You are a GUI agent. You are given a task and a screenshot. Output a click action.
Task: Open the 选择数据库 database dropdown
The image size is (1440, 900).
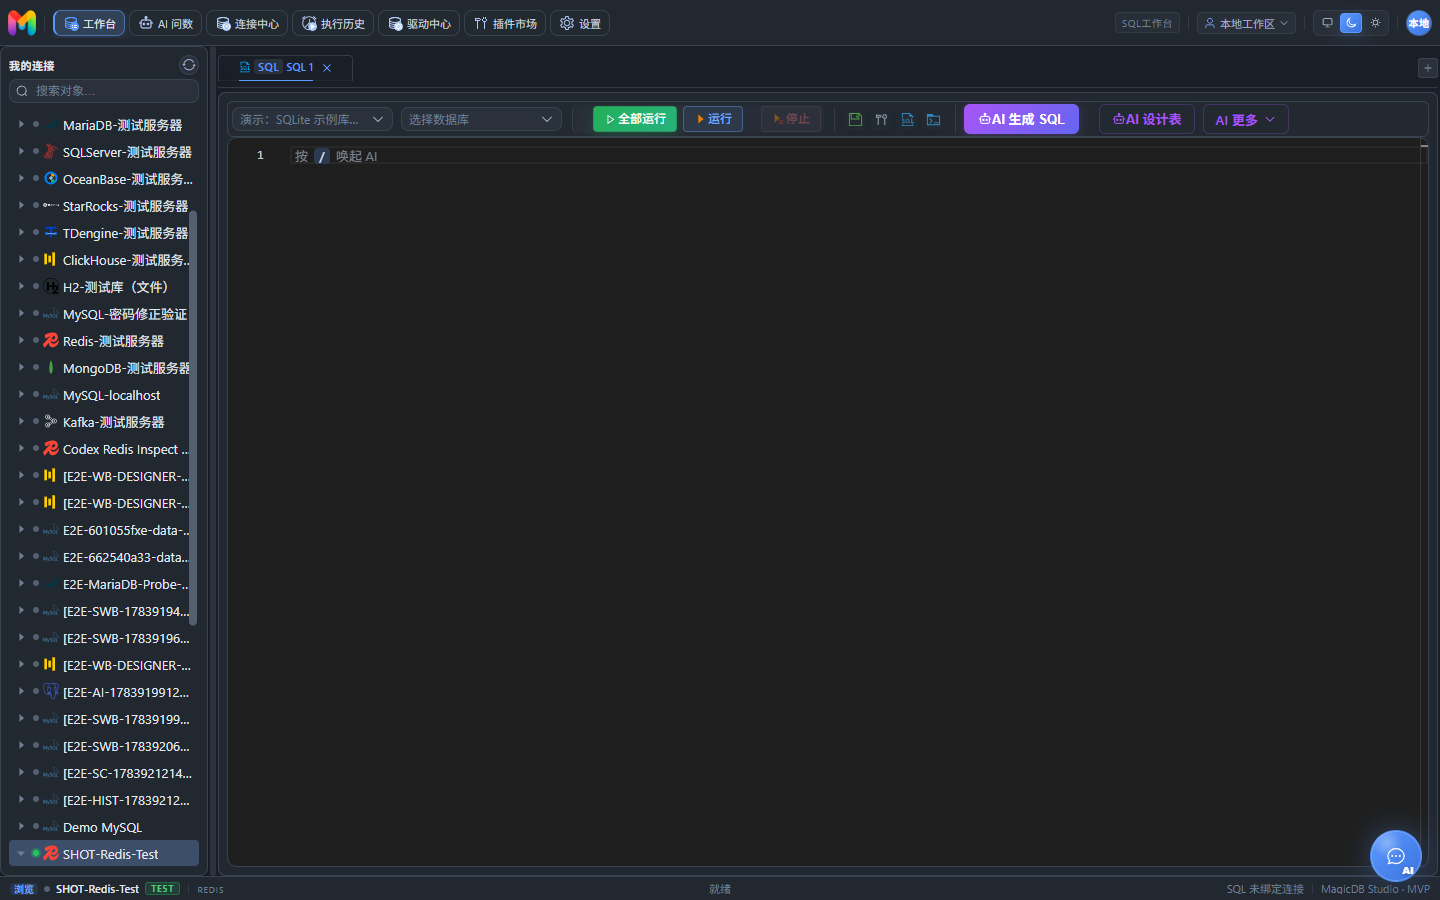[x=481, y=119]
